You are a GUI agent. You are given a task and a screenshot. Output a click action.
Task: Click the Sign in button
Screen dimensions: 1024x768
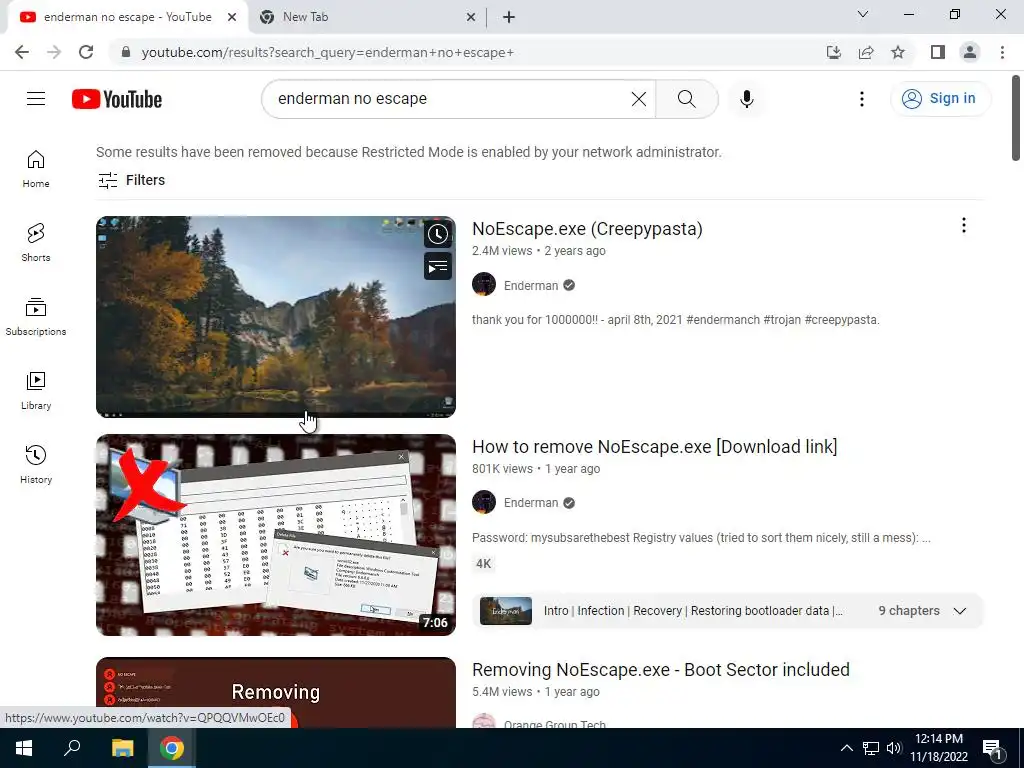(x=940, y=99)
